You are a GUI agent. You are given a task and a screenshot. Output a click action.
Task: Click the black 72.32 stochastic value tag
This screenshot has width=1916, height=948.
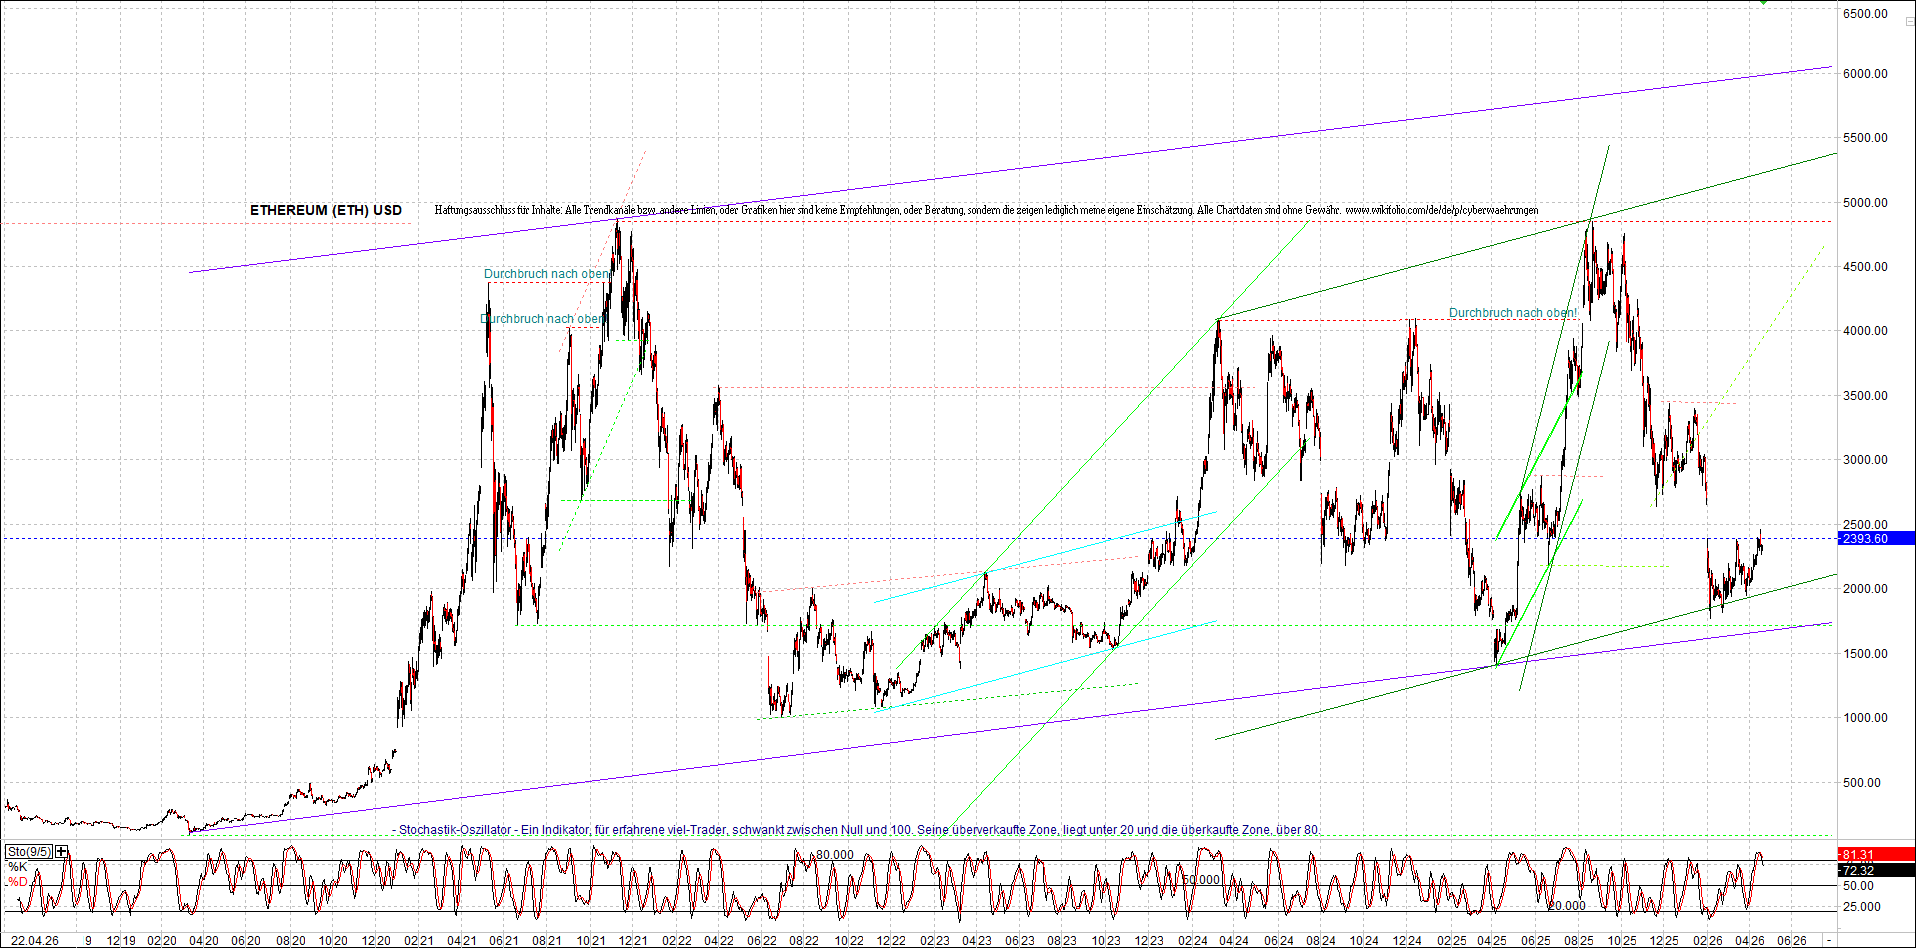coord(1875,871)
